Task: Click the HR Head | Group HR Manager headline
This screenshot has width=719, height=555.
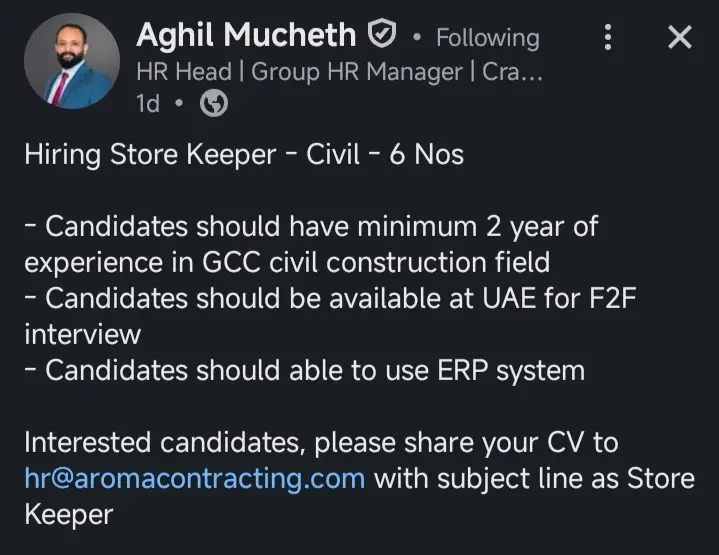Action: (338, 71)
